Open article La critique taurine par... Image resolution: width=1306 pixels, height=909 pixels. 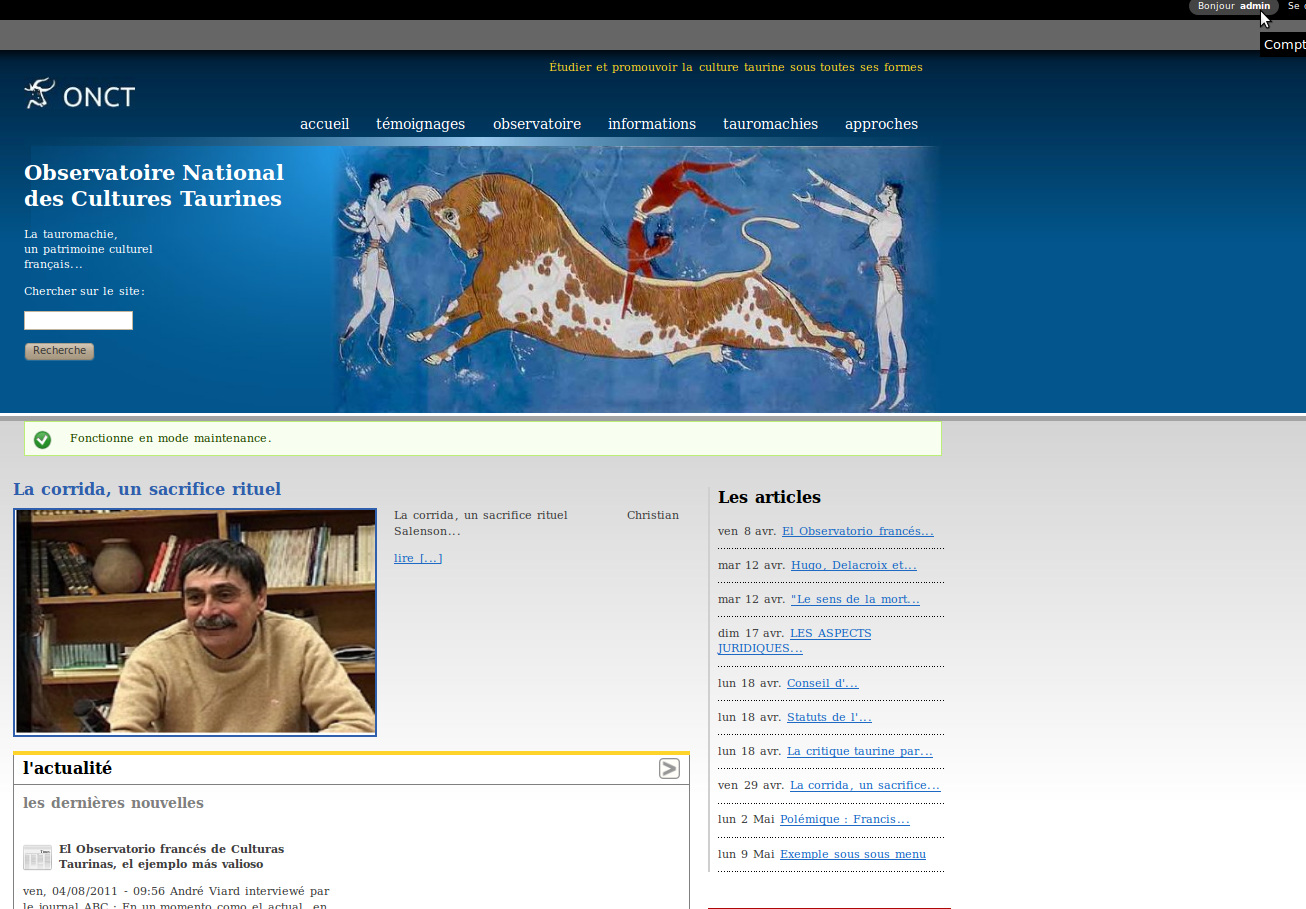(859, 751)
